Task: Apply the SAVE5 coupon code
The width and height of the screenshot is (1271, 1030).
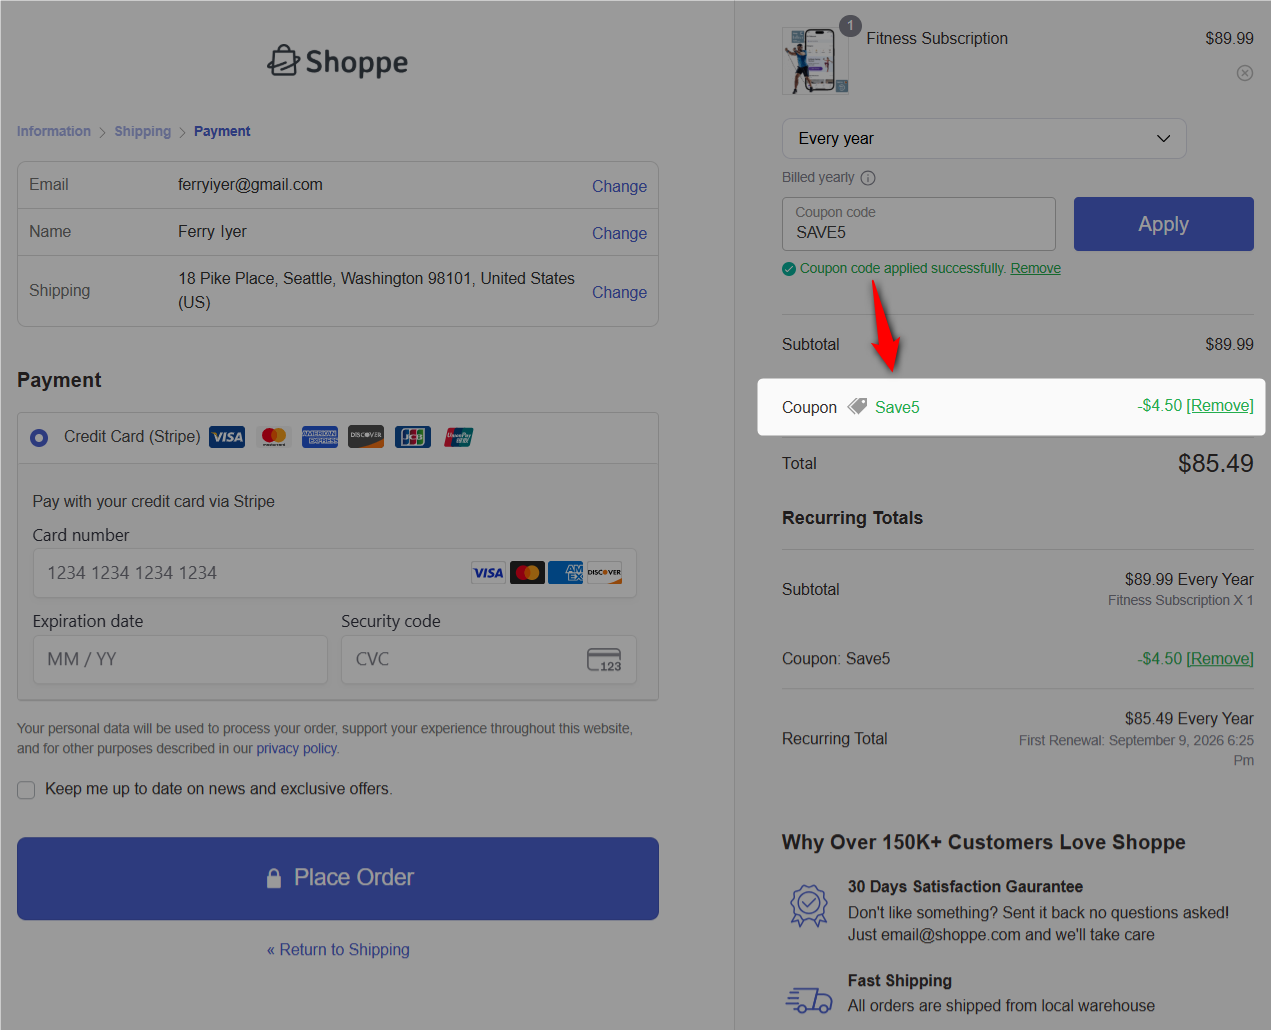Action: pyautogui.click(x=1163, y=223)
